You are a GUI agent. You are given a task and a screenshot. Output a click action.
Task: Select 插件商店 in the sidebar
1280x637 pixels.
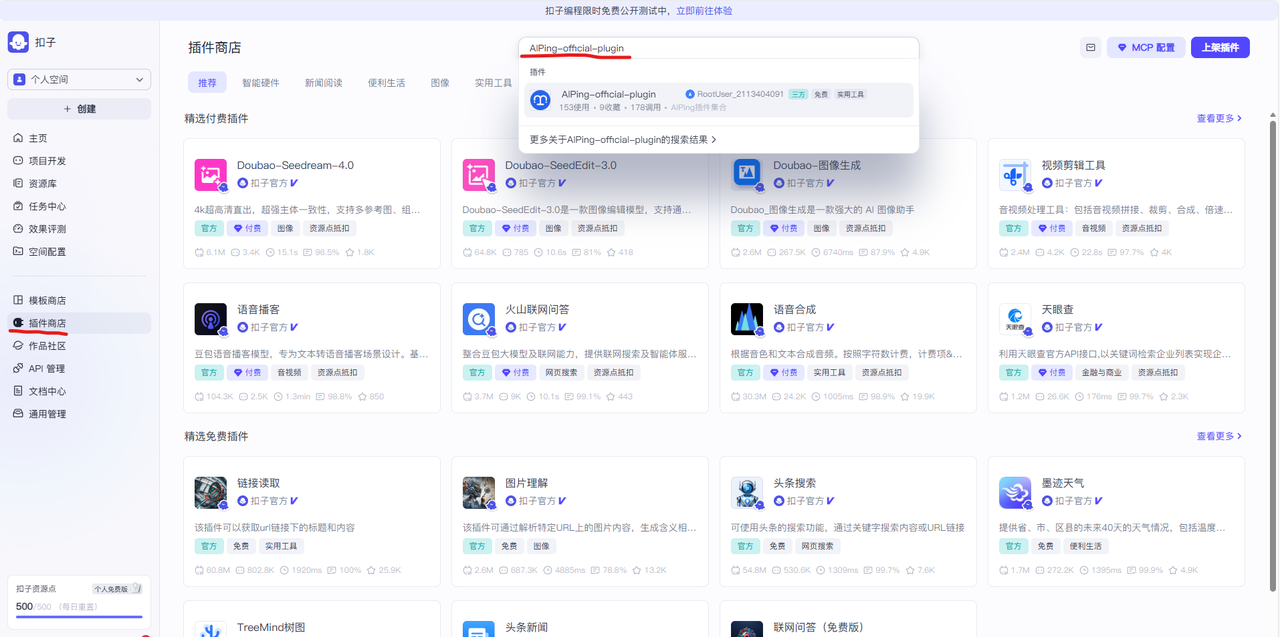(x=79, y=323)
